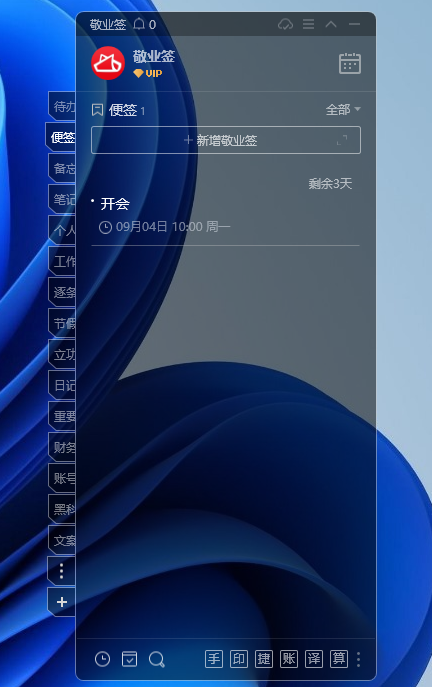The width and height of the screenshot is (432, 687).
Task: Switch to the 个人 side tab
Action: [62, 230]
